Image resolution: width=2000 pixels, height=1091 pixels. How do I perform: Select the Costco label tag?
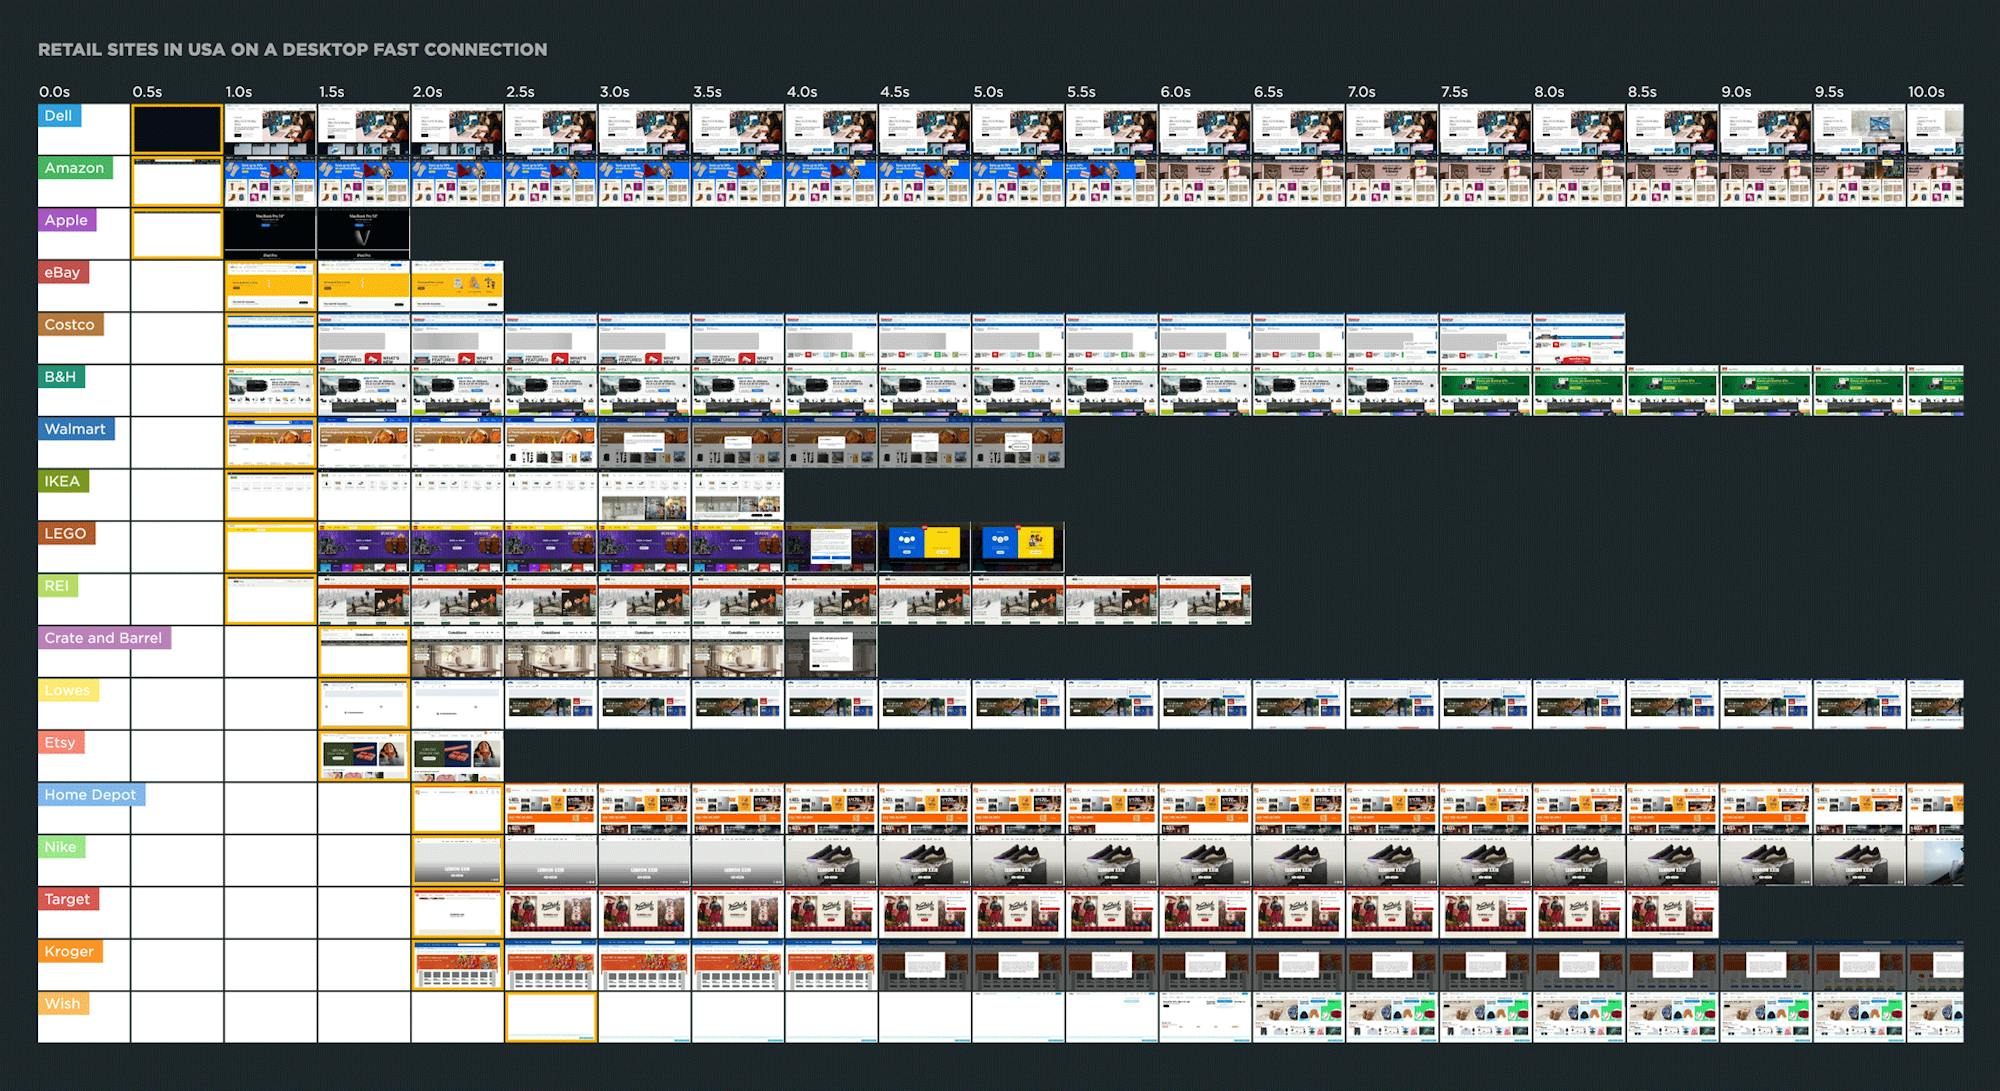click(69, 325)
